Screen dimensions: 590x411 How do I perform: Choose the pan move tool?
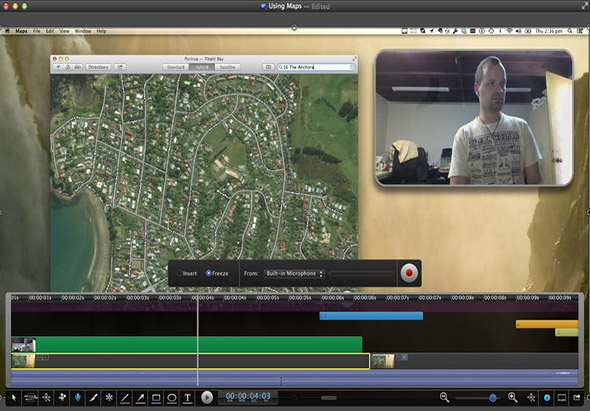tap(46, 397)
